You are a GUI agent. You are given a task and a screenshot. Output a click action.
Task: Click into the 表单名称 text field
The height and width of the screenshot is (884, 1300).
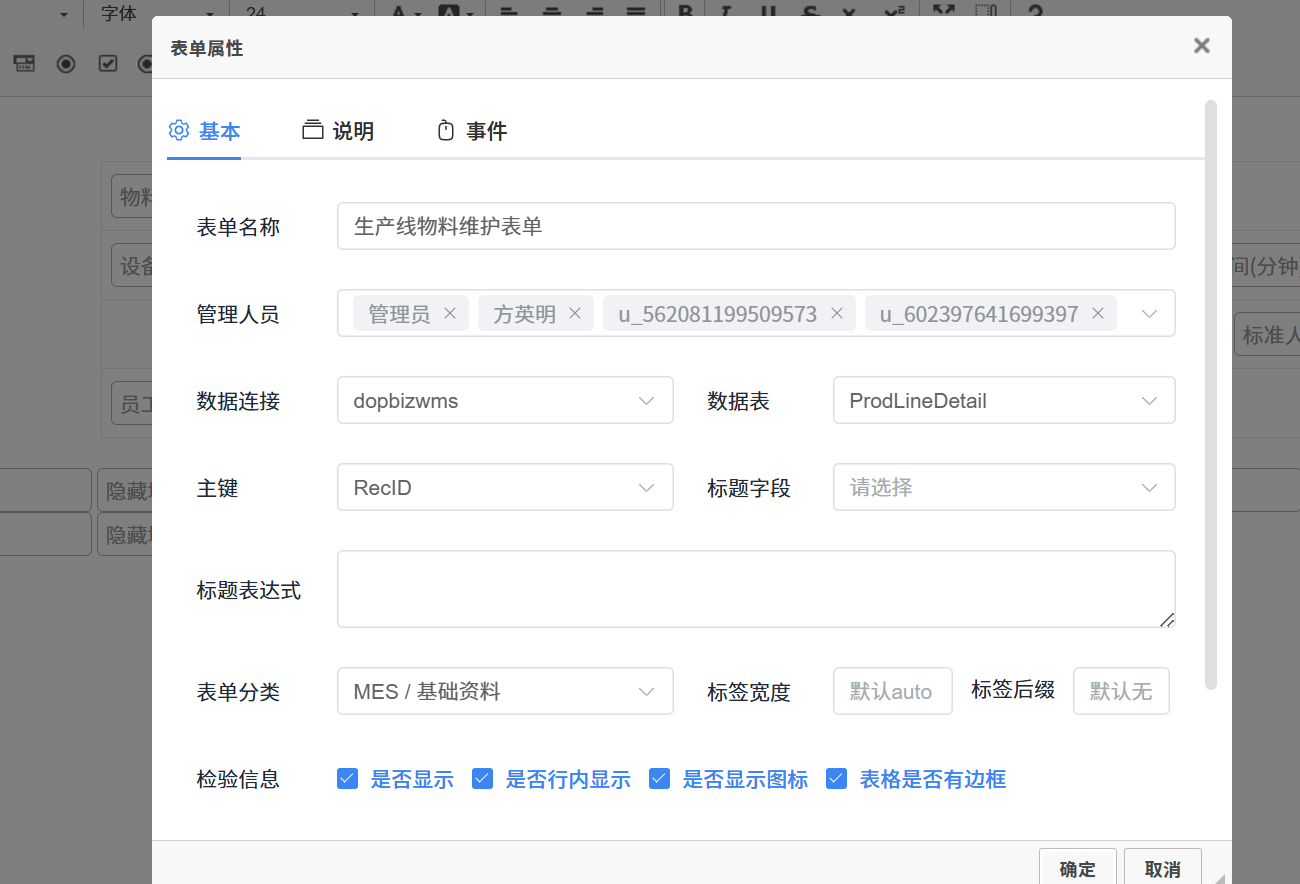(755, 227)
